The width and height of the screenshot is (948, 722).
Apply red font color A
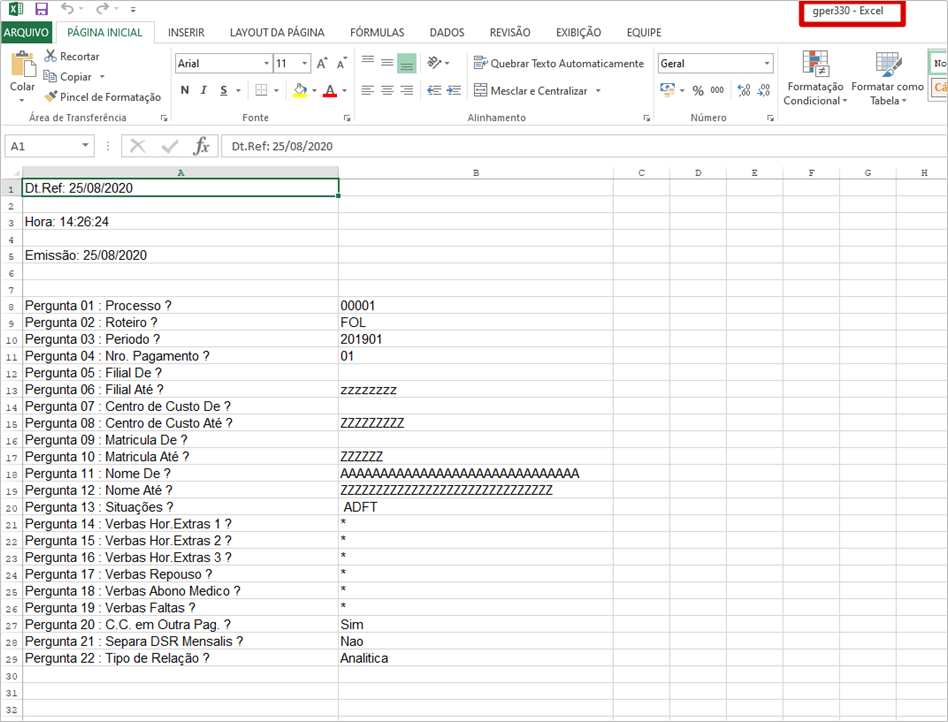pyautogui.click(x=330, y=91)
